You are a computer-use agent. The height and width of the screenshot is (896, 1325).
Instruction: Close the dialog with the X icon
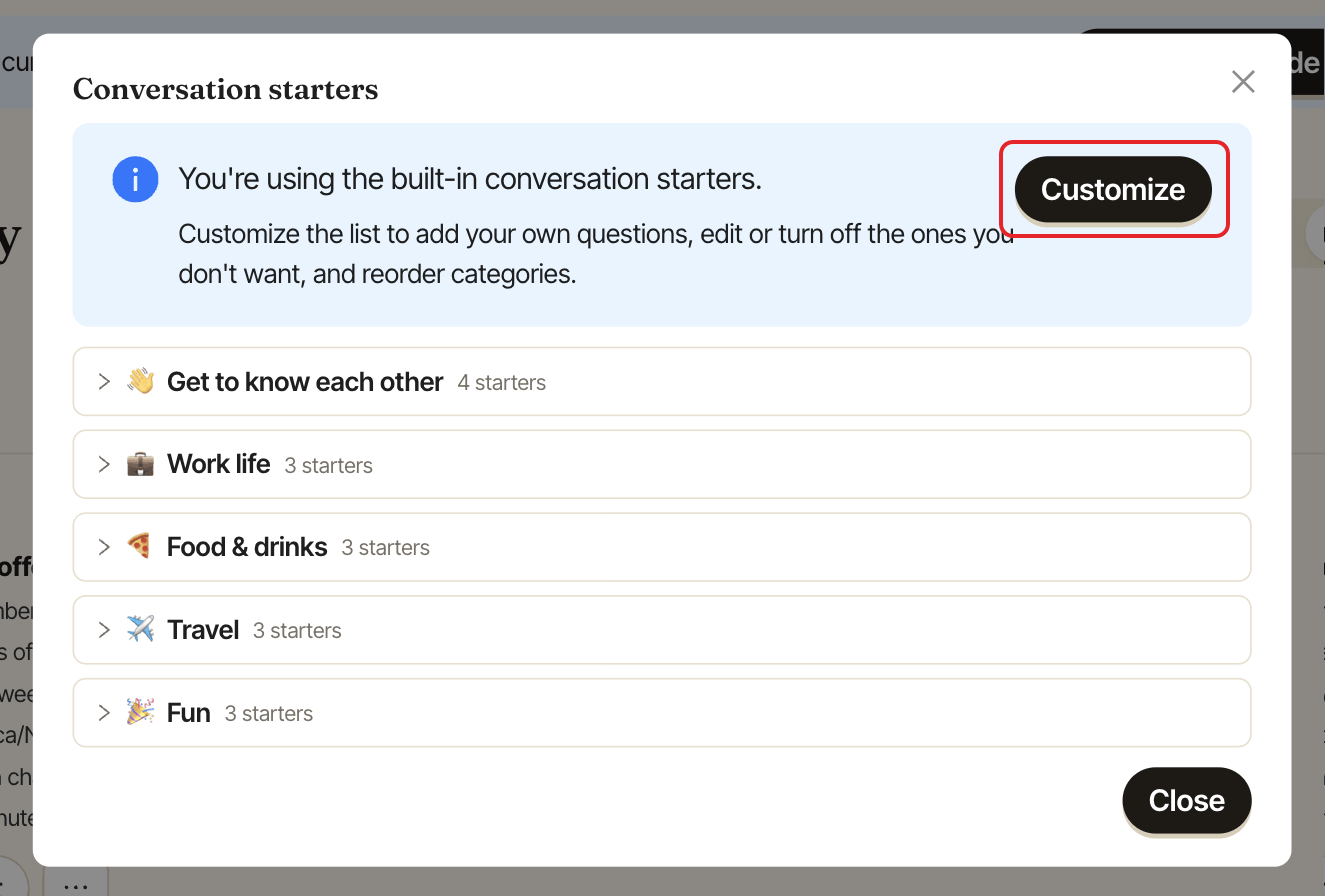pyautogui.click(x=1243, y=82)
